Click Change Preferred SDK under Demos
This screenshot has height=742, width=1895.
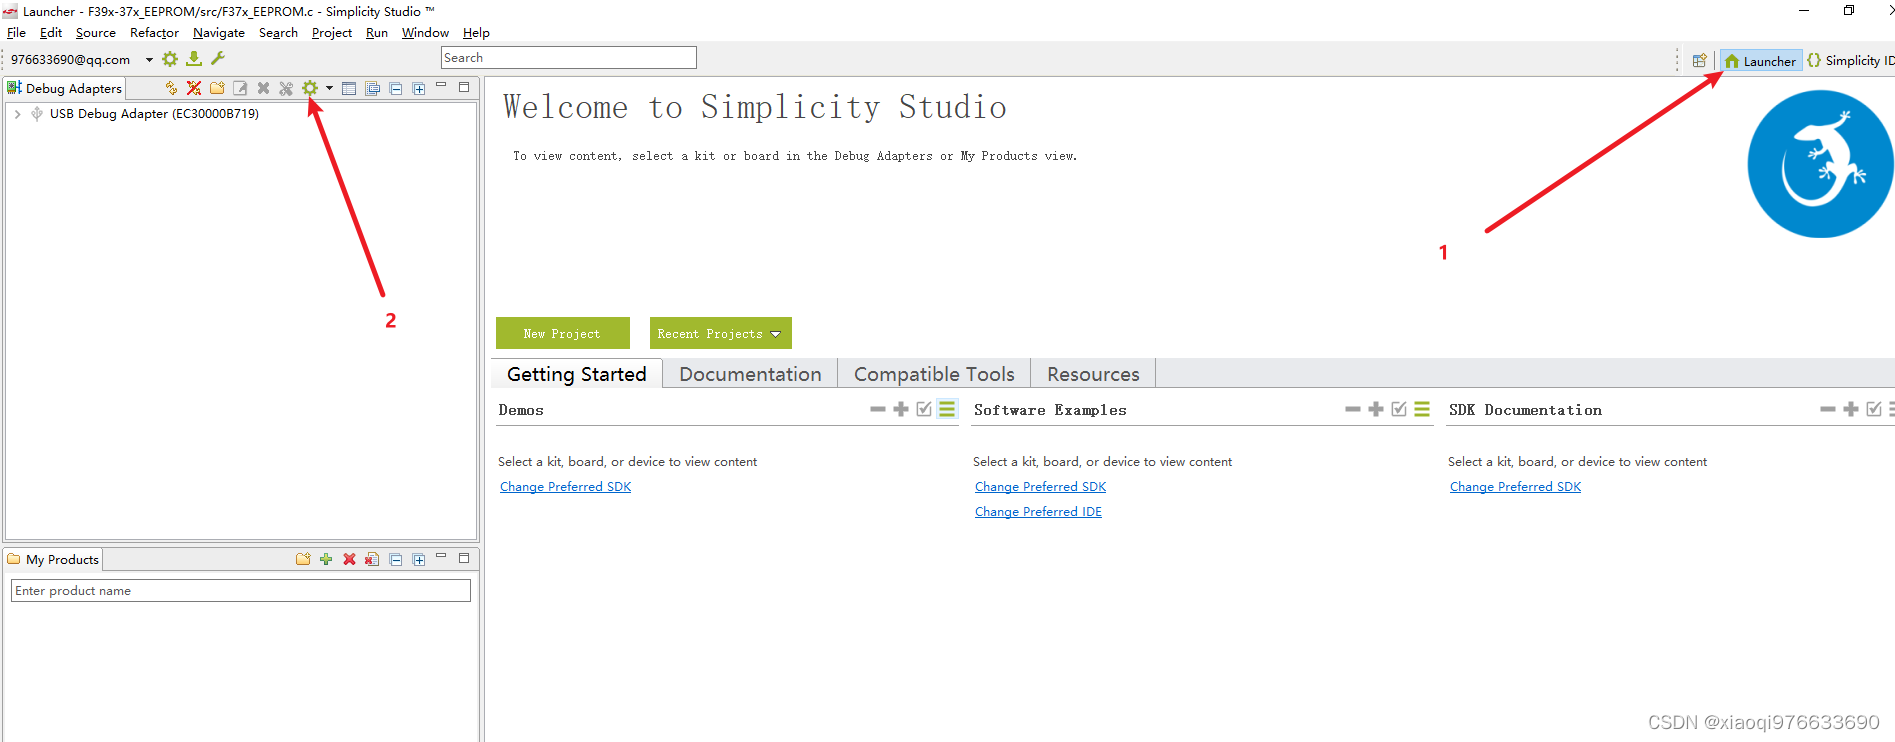click(566, 487)
